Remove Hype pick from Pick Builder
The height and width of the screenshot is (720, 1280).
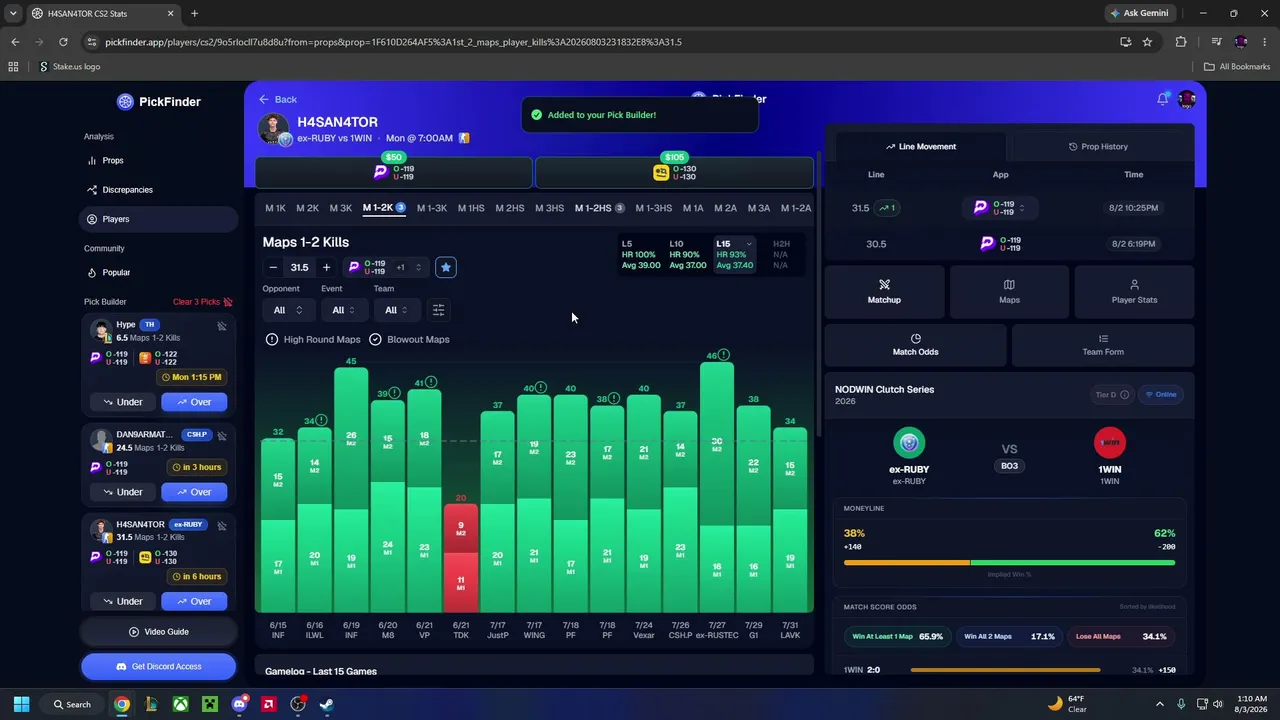click(x=222, y=326)
